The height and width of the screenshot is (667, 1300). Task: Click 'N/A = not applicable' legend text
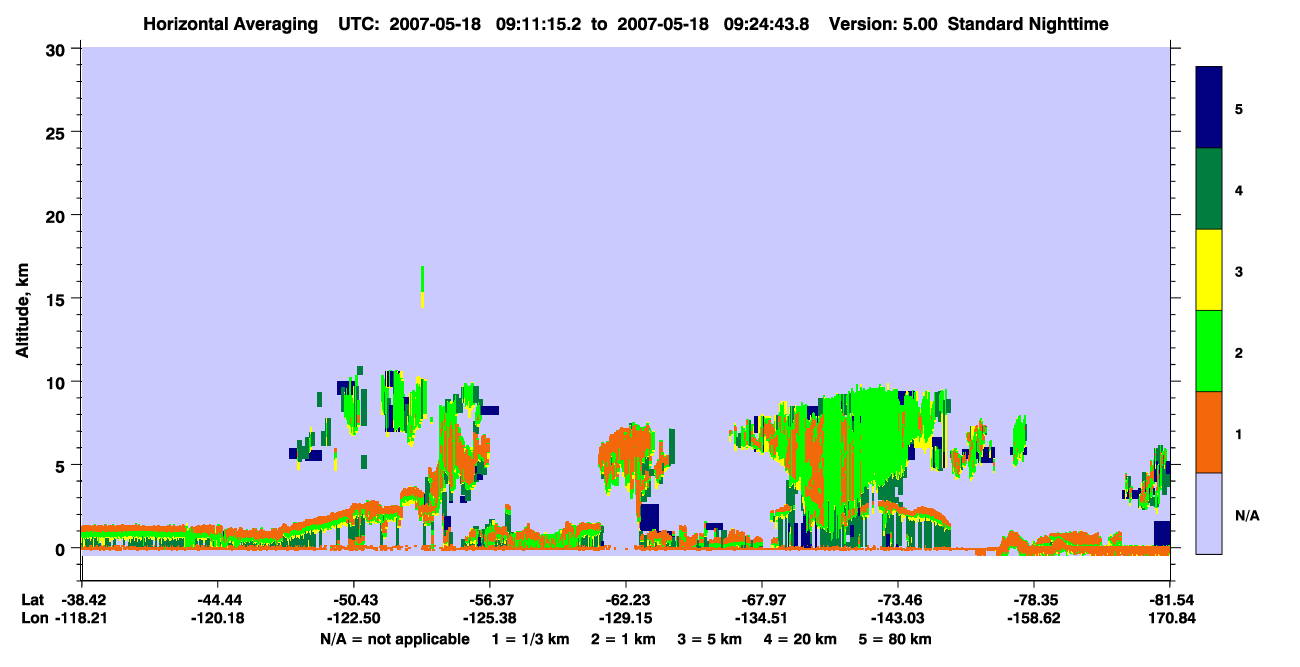coord(394,639)
